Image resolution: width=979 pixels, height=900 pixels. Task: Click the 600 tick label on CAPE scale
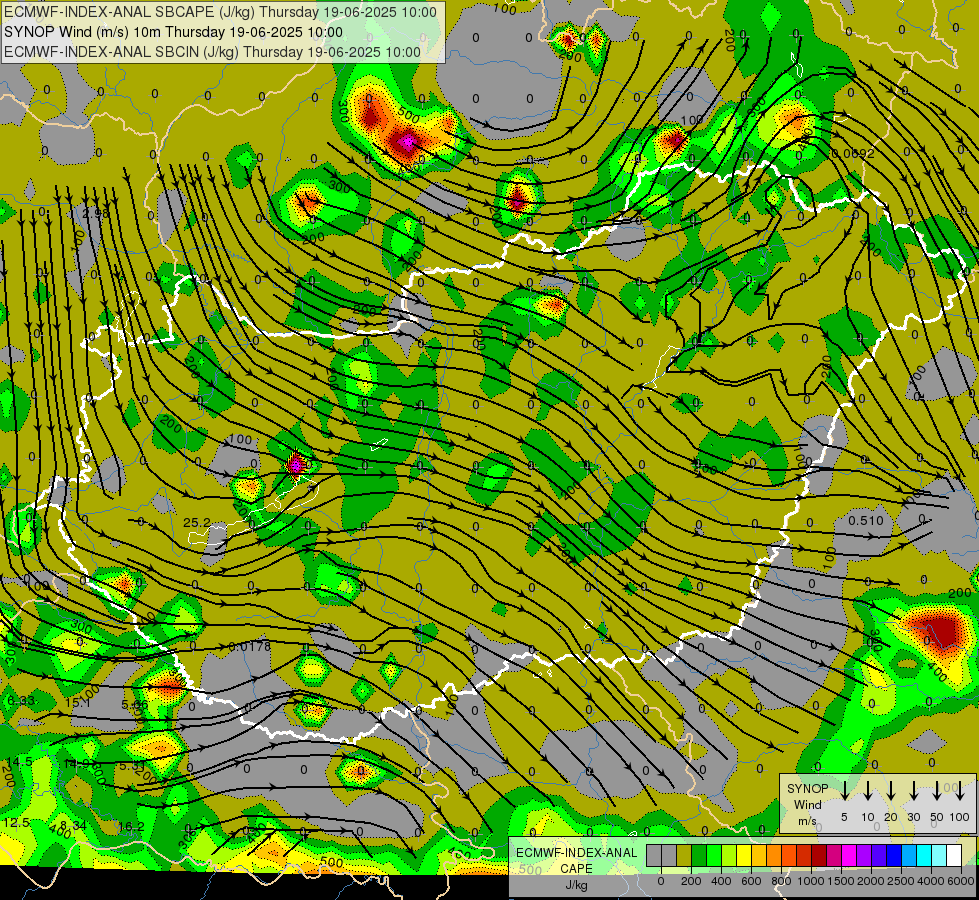751,881
